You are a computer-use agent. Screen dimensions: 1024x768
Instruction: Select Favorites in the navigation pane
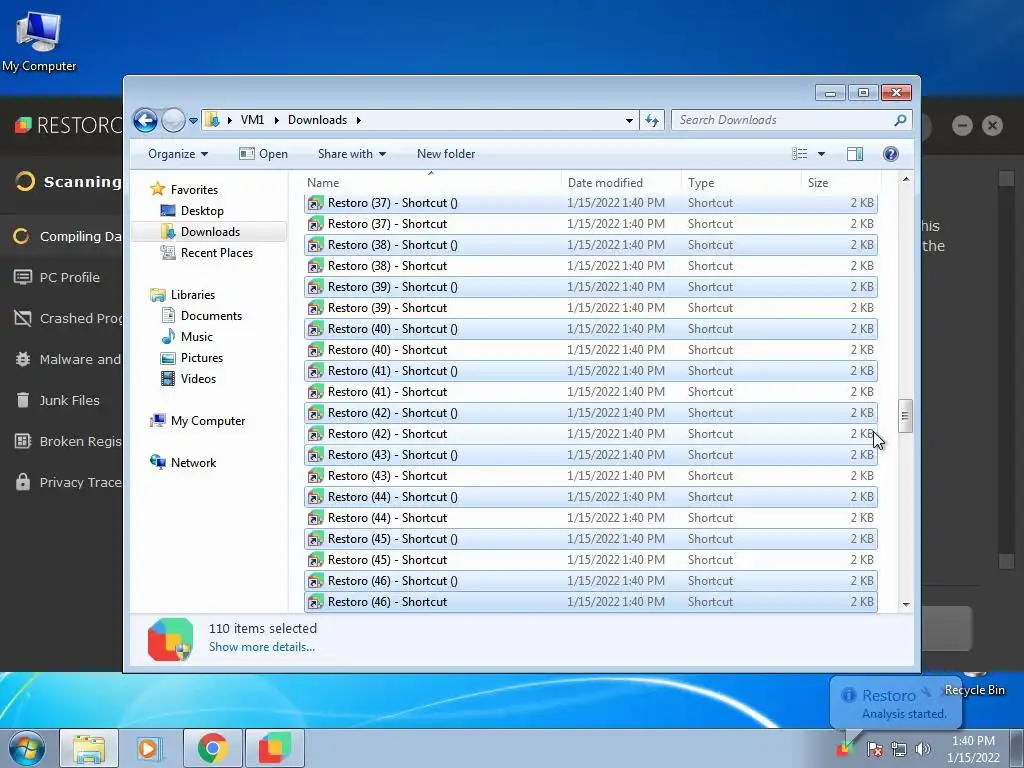click(x=194, y=190)
